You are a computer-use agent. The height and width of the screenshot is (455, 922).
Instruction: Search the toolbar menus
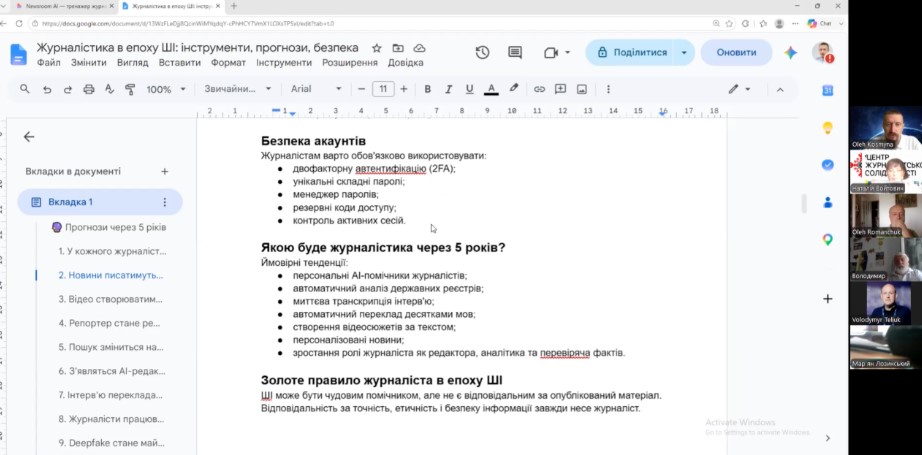[x=25, y=89]
